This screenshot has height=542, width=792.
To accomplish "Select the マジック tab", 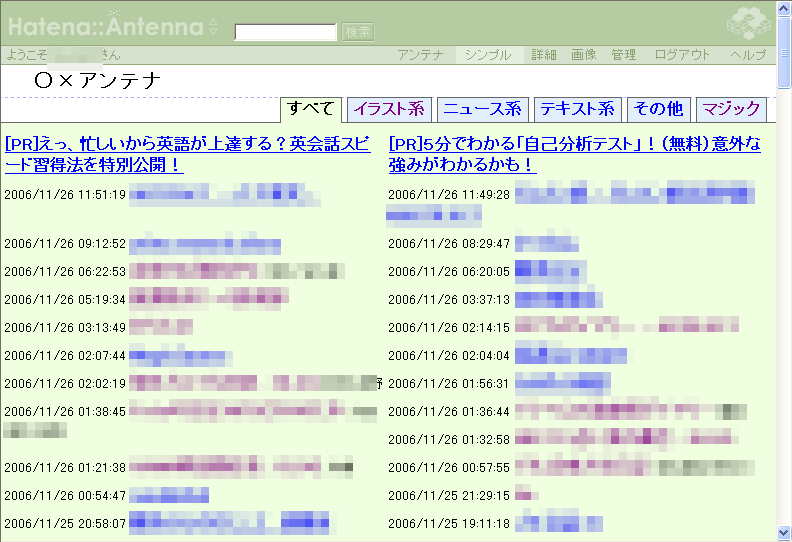I will coord(731,109).
